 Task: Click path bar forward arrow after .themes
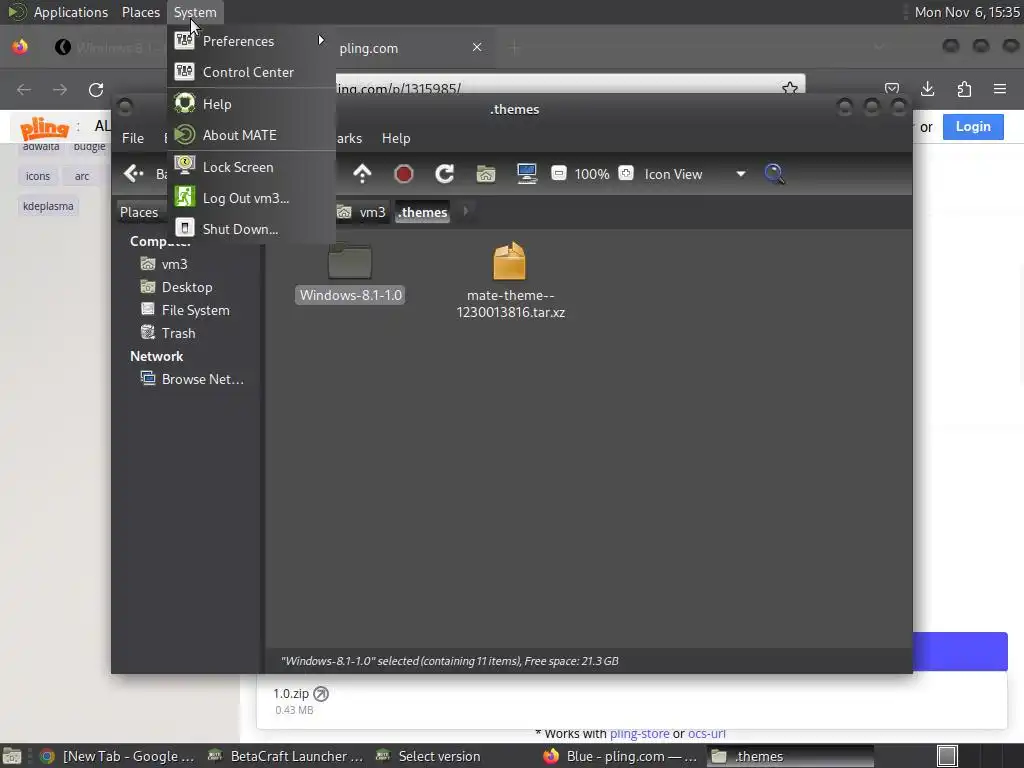pos(466,211)
